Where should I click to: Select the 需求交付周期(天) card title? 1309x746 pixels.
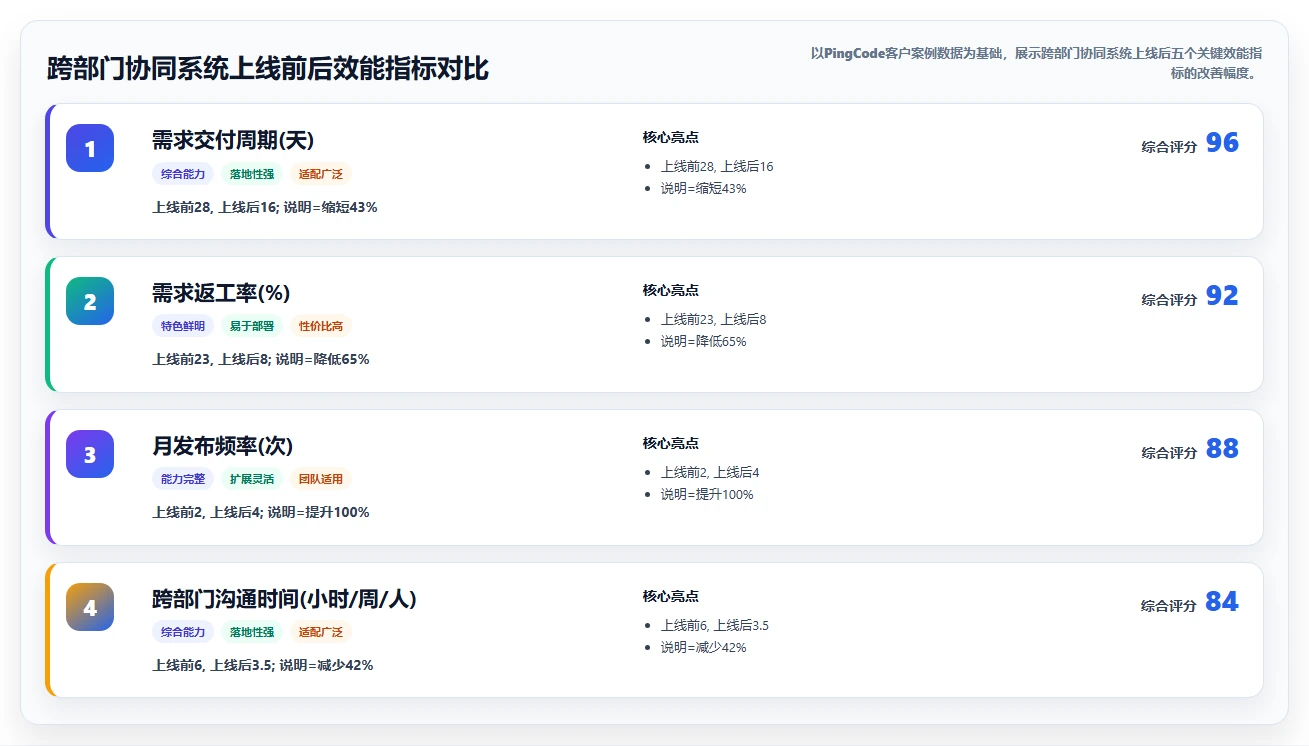coord(233,140)
